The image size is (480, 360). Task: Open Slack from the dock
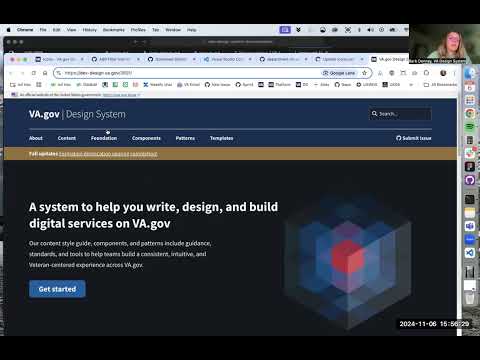click(x=470, y=153)
